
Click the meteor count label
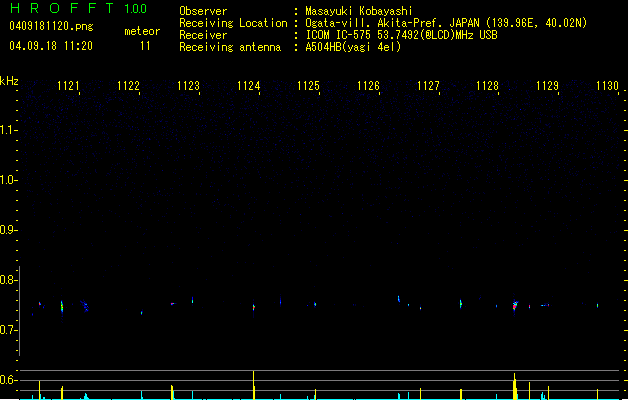[142, 31]
